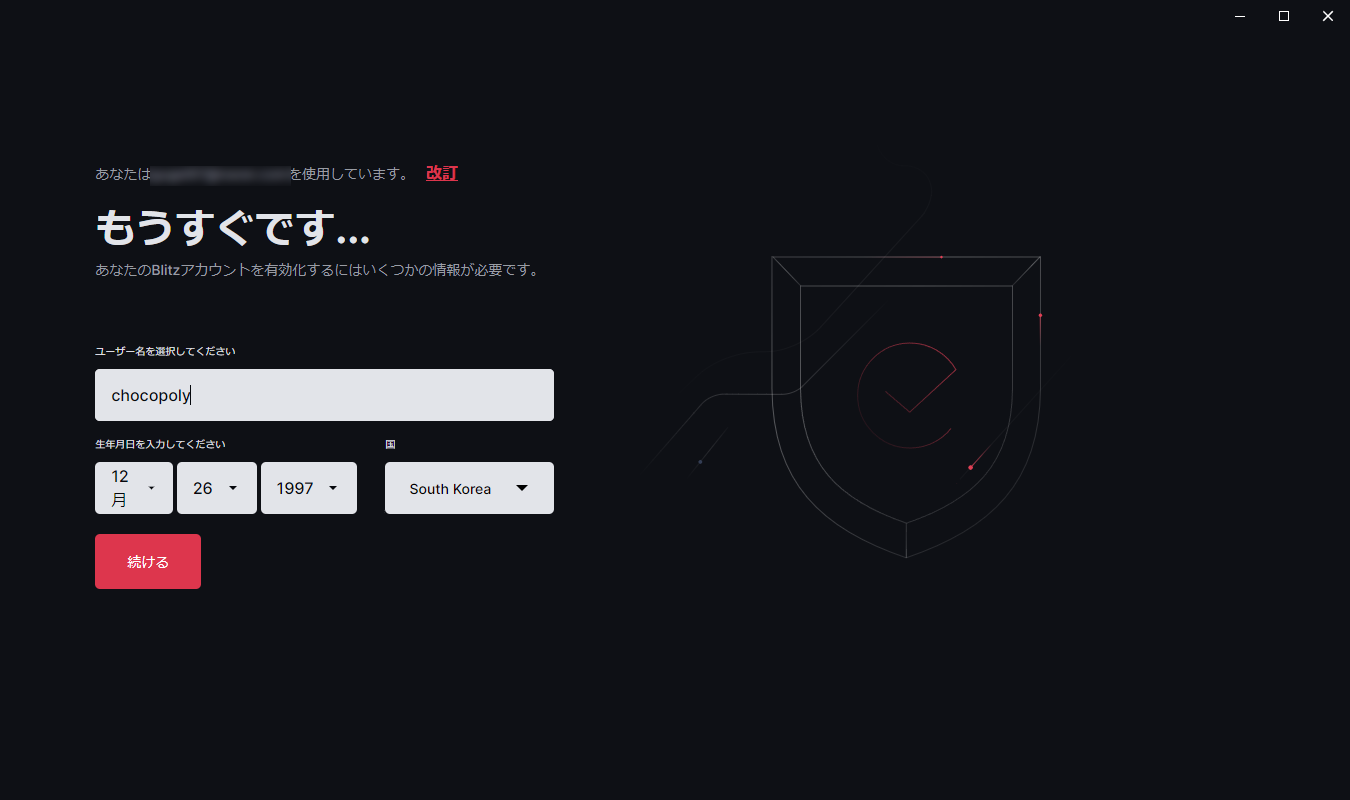Close the Blitz window

(x=1328, y=16)
